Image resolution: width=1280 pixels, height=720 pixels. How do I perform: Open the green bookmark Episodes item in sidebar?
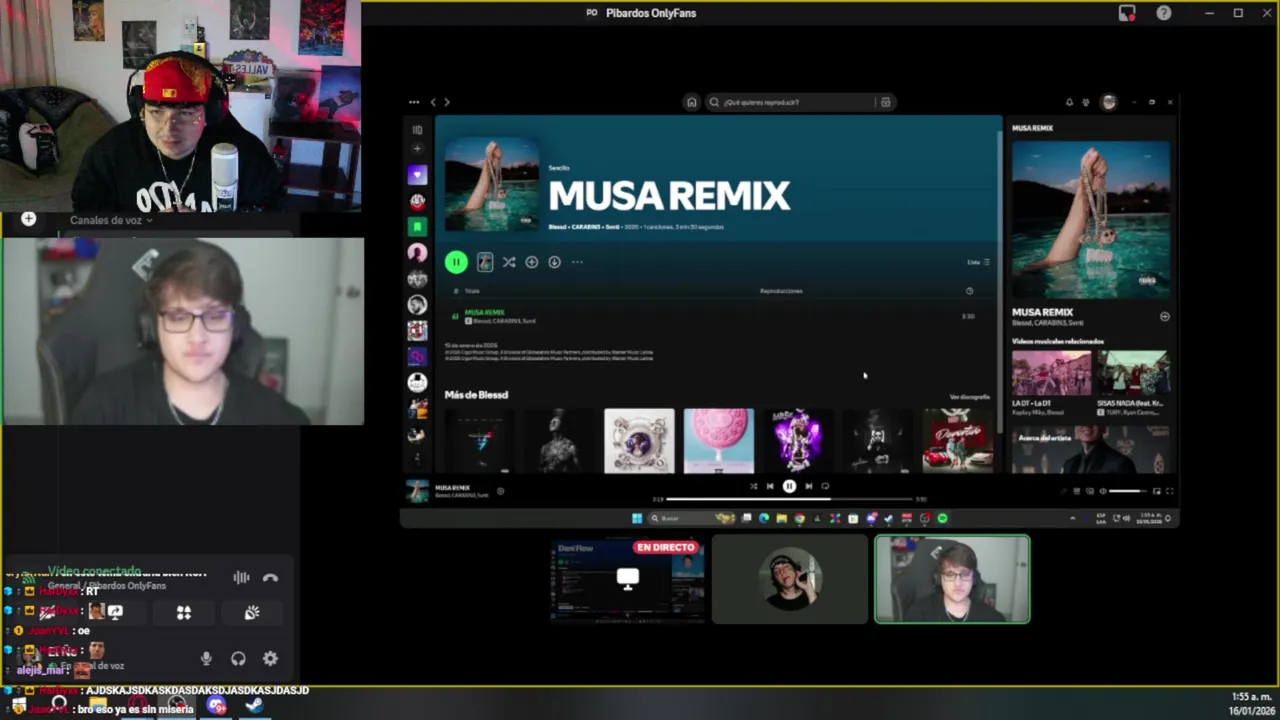coord(417,227)
